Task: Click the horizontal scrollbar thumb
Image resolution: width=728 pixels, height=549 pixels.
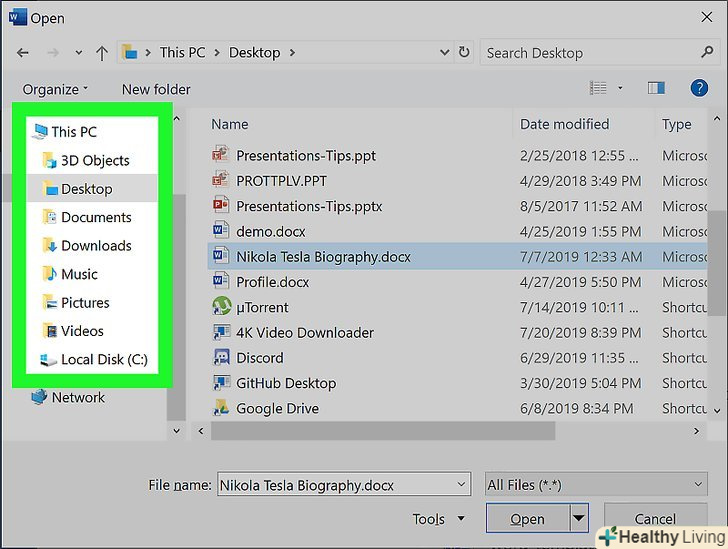Action: [x=383, y=431]
